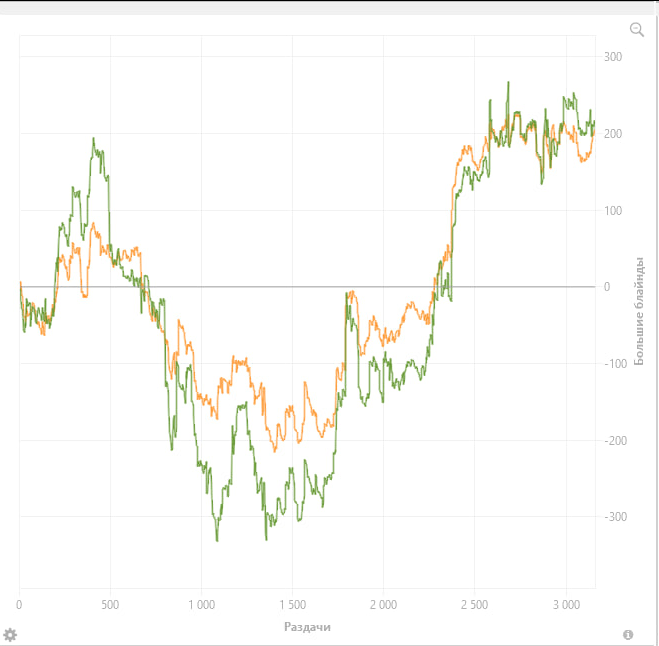Pick the 1 500 x-axis tick label

point(292,605)
